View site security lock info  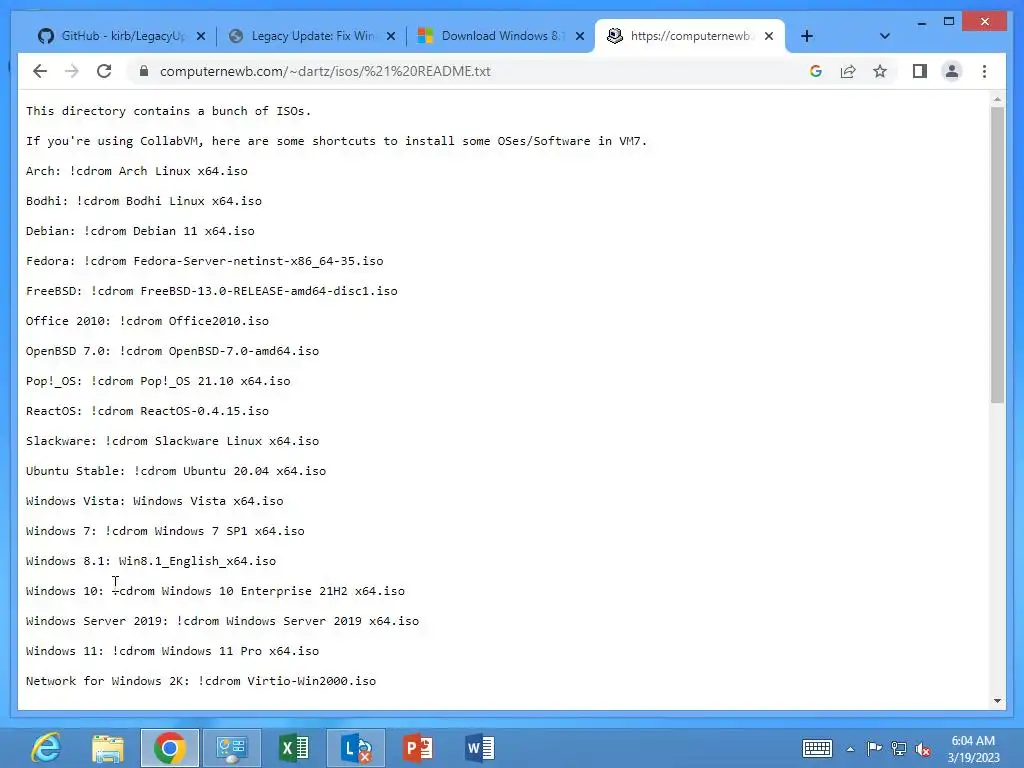tap(144, 71)
